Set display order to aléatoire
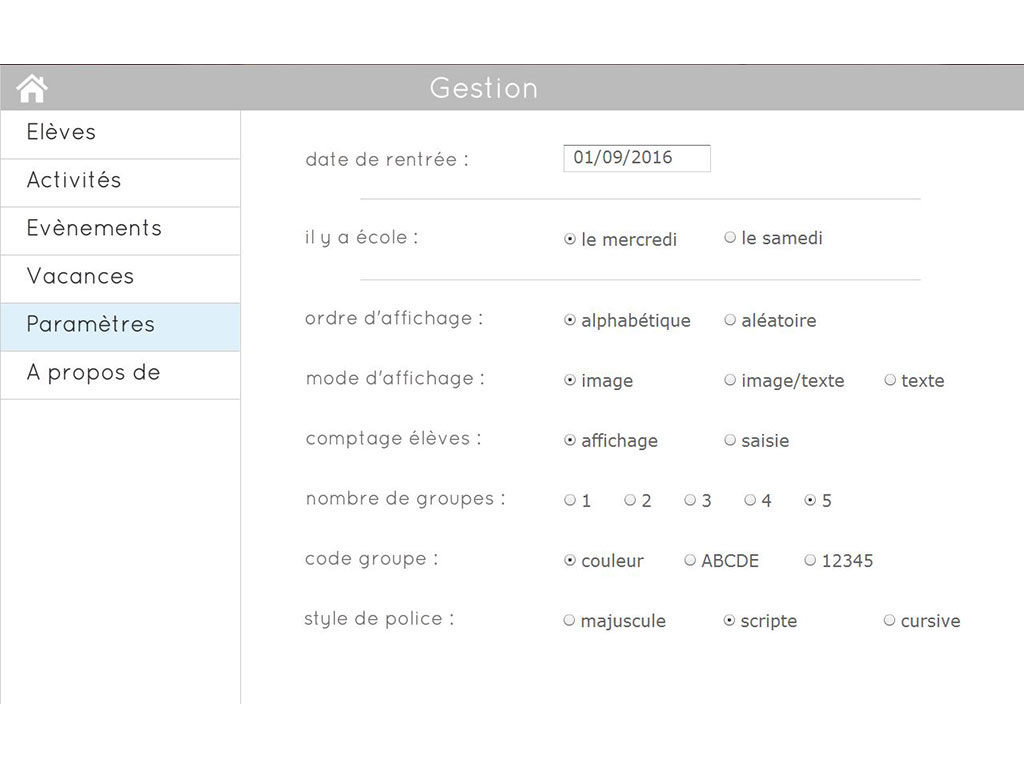The height and width of the screenshot is (768, 1024). (731, 320)
